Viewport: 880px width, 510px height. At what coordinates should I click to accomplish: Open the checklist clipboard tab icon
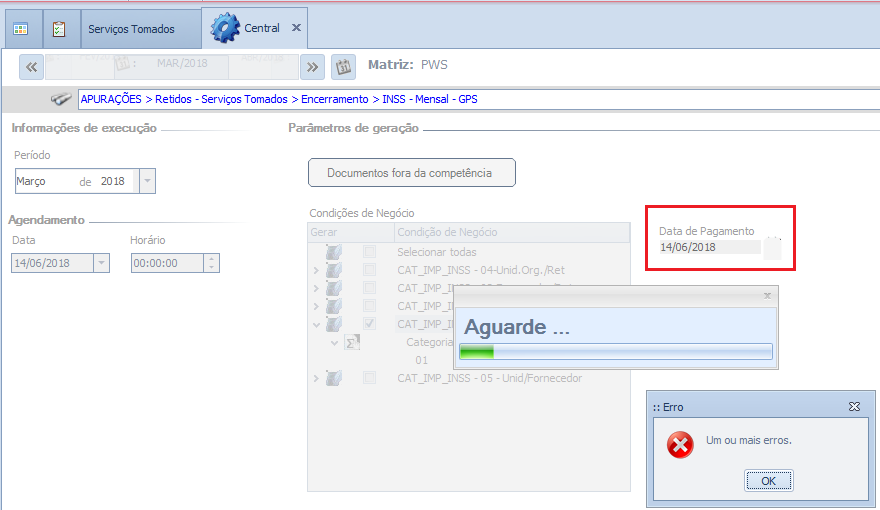[59, 29]
